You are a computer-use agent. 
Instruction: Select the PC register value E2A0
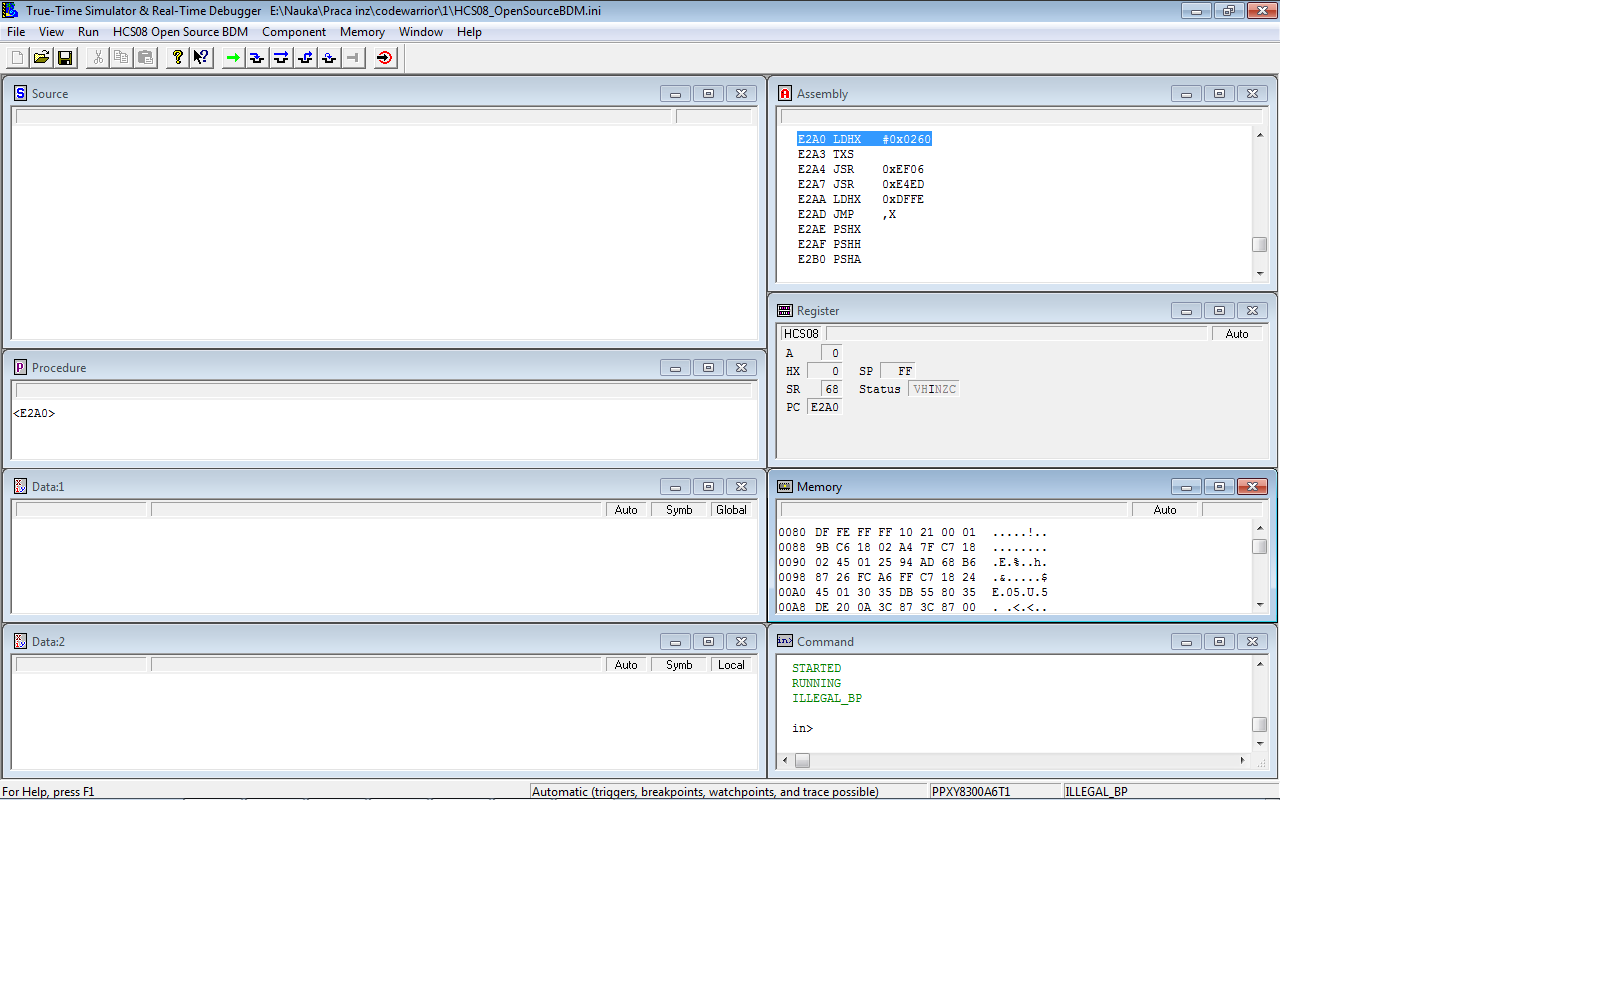click(825, 407)
